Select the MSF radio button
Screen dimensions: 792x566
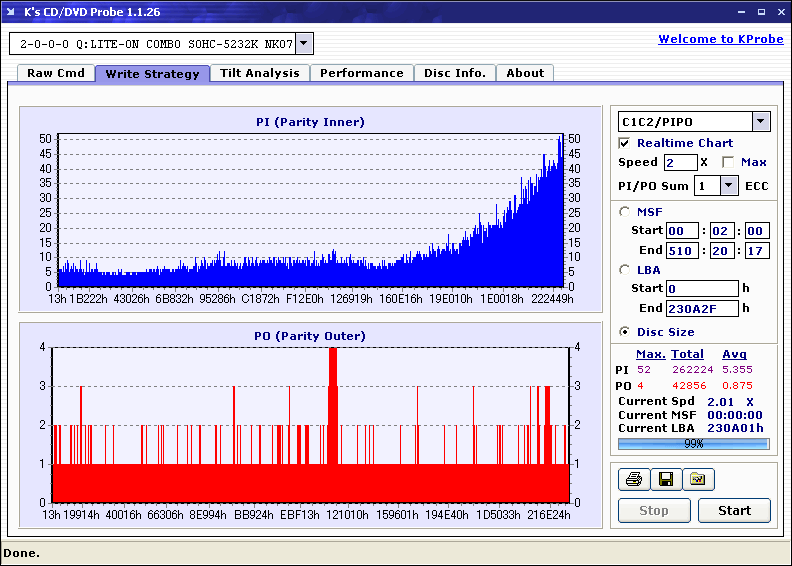point(625,211)
